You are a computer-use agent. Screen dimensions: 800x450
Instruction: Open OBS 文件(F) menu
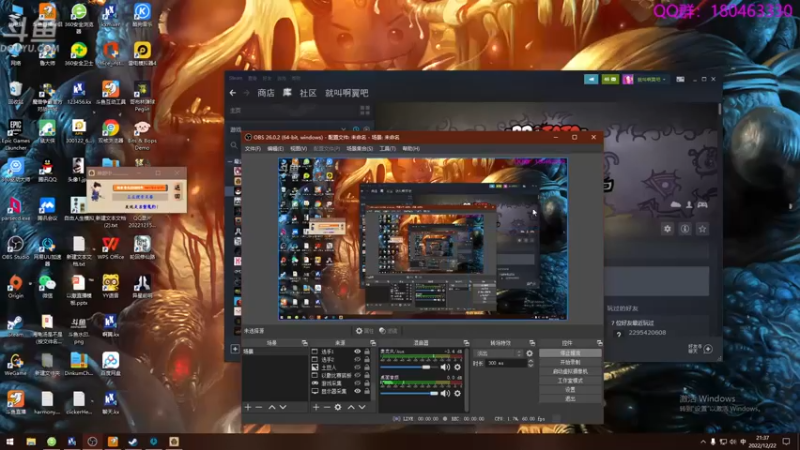pyautogui.click(x=253, y=148)
